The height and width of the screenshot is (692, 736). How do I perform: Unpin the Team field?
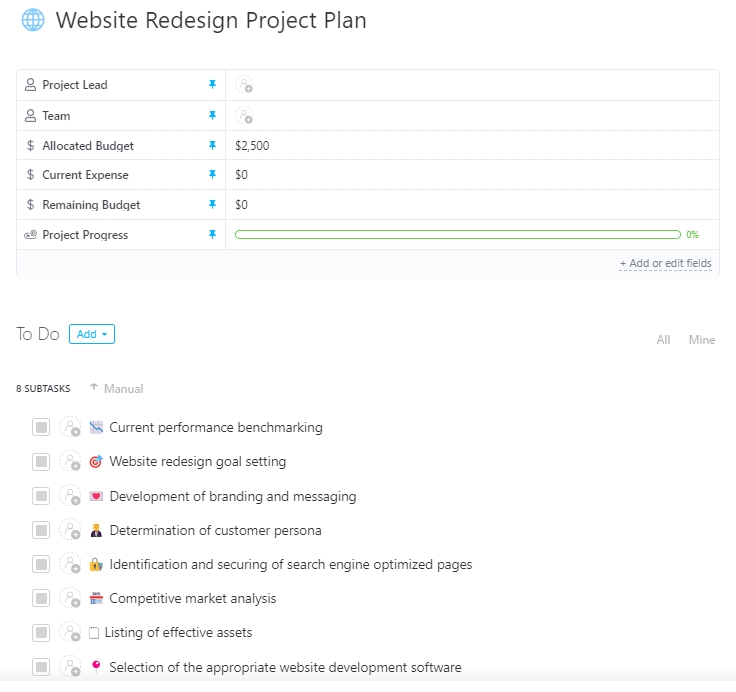pos(212,115)
